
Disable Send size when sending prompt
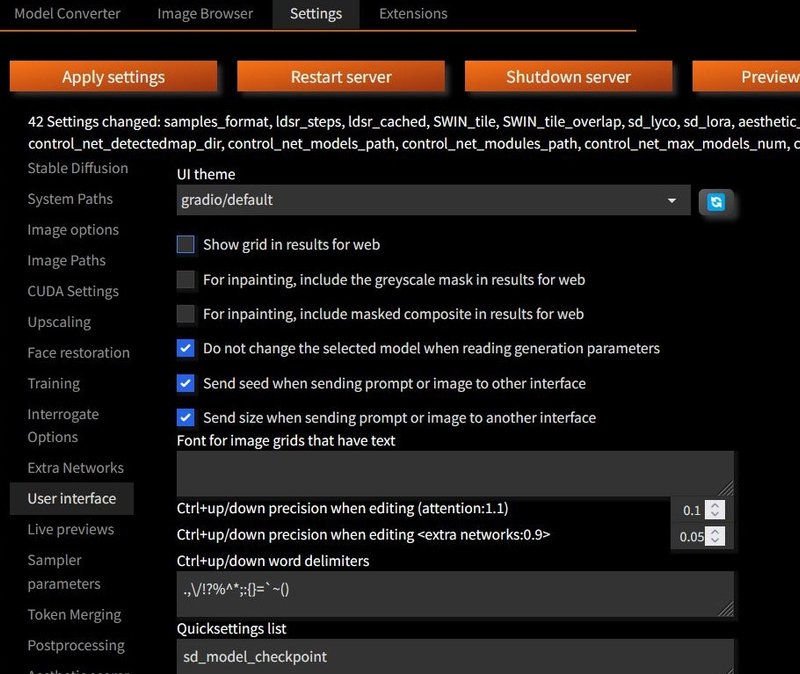(x=186, y=417)
